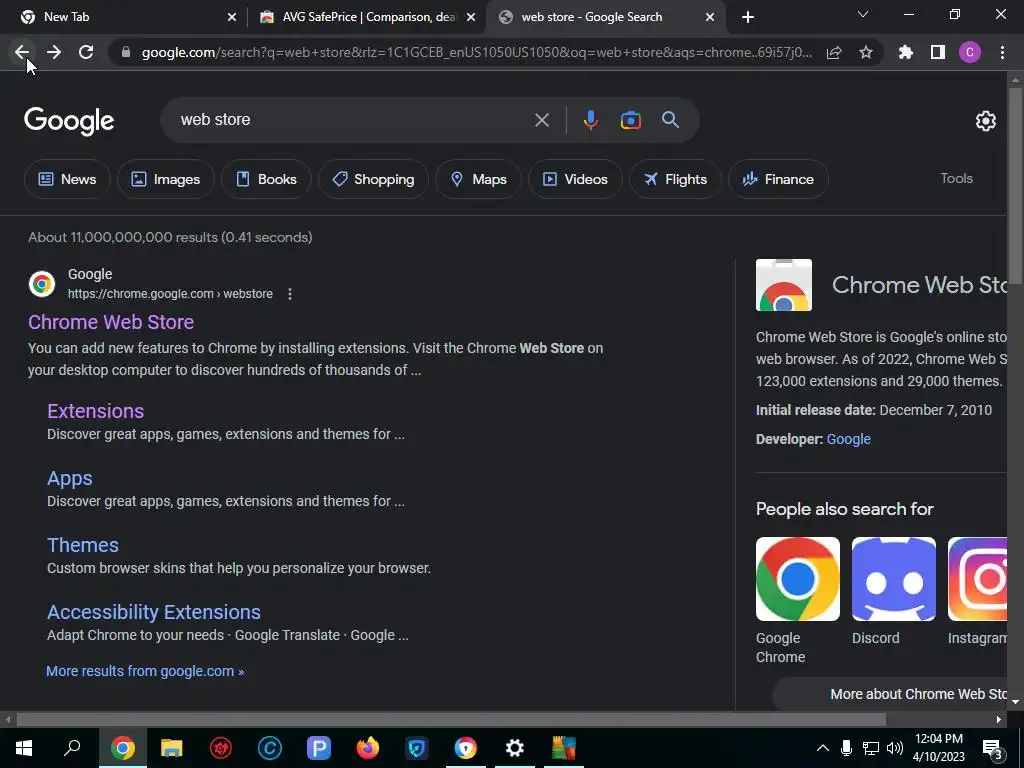Close the AVG SafePrice tab
The image size is (1024, 768).
471,18
